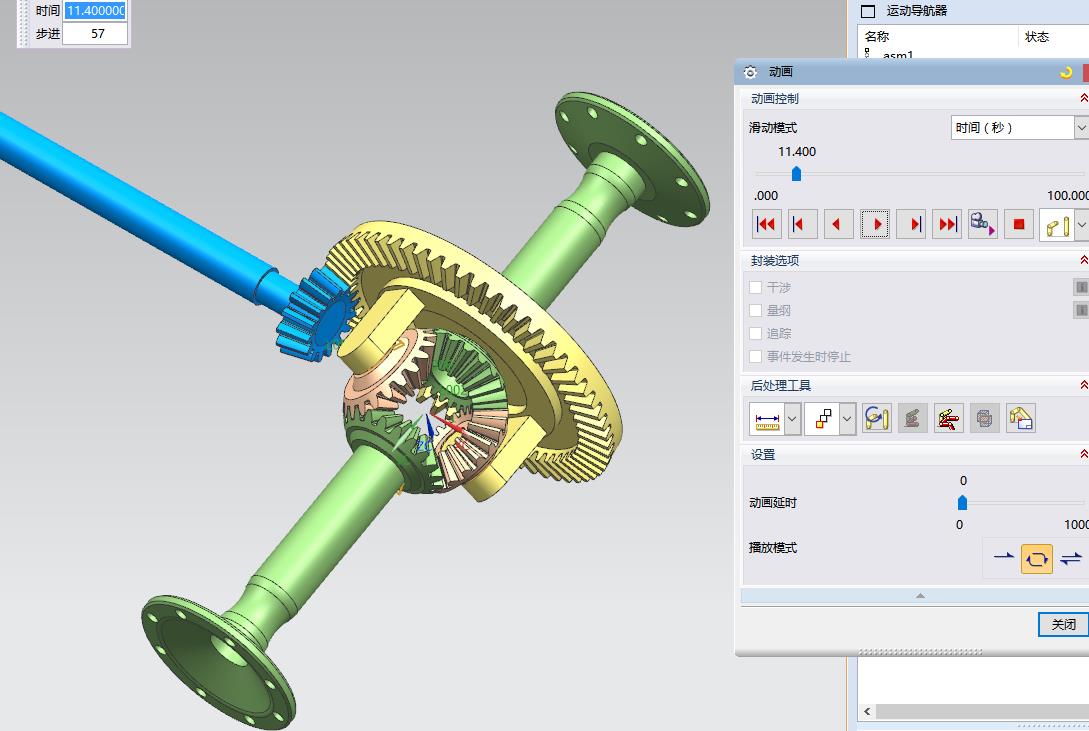Click the 步进 input field

pyautogui.click(x=95, y=33)
